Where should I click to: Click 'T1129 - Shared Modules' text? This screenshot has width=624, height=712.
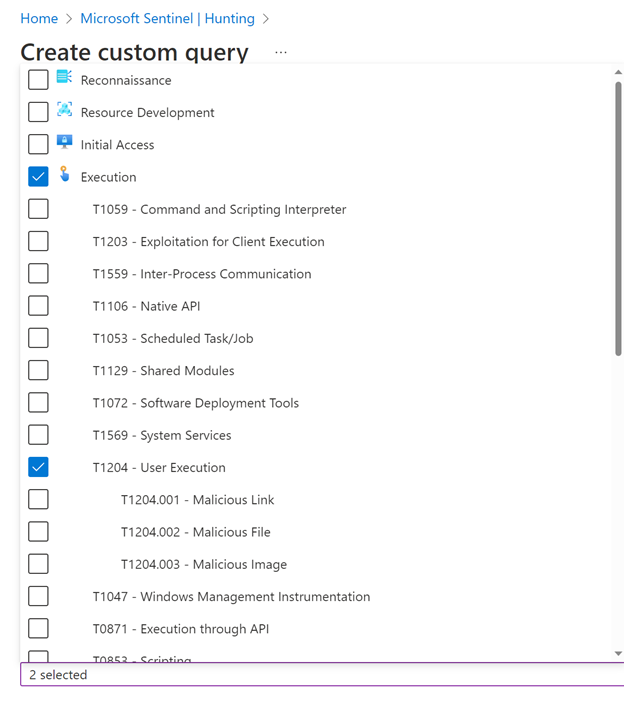[x=163, y=371]
